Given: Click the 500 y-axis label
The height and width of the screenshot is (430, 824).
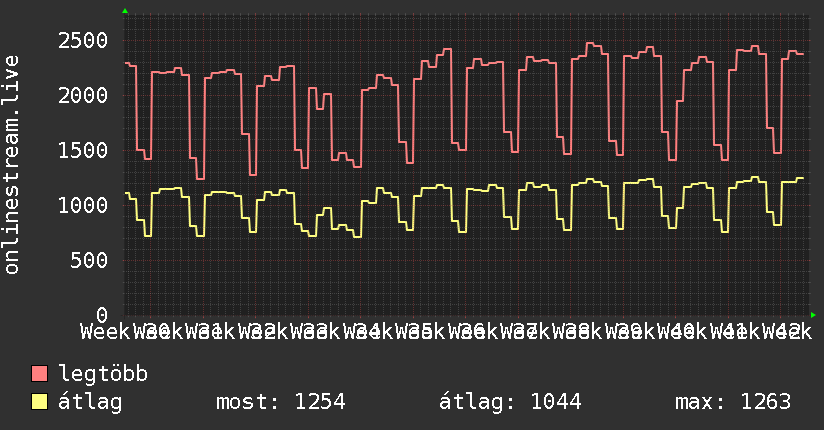Looking at the screenshot, I should point(89,260).
